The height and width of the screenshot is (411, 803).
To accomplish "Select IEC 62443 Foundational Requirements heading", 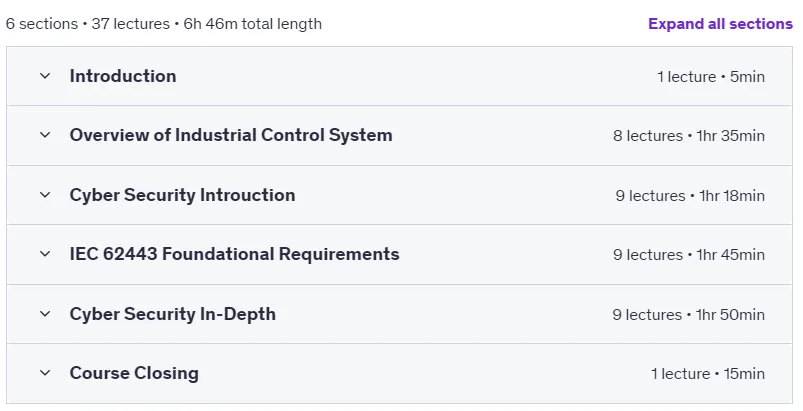I will (235, 254).
